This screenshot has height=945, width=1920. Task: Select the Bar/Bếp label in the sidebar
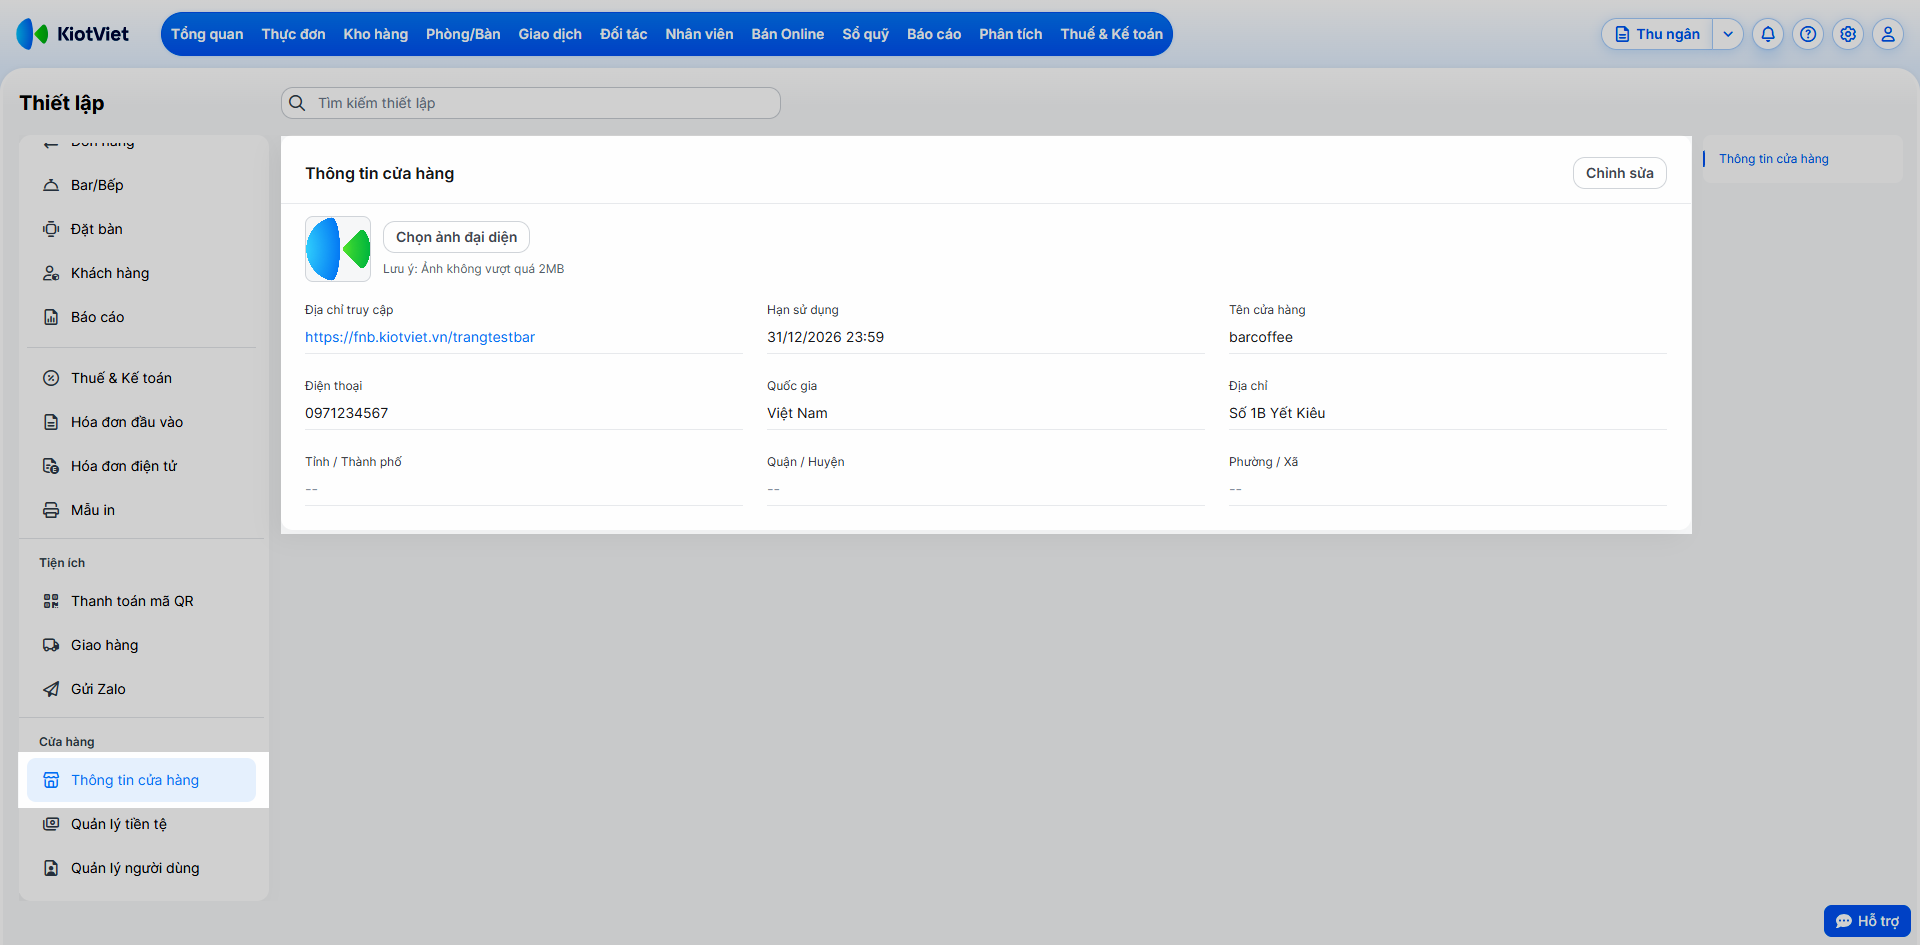click(x=97, y=185)
